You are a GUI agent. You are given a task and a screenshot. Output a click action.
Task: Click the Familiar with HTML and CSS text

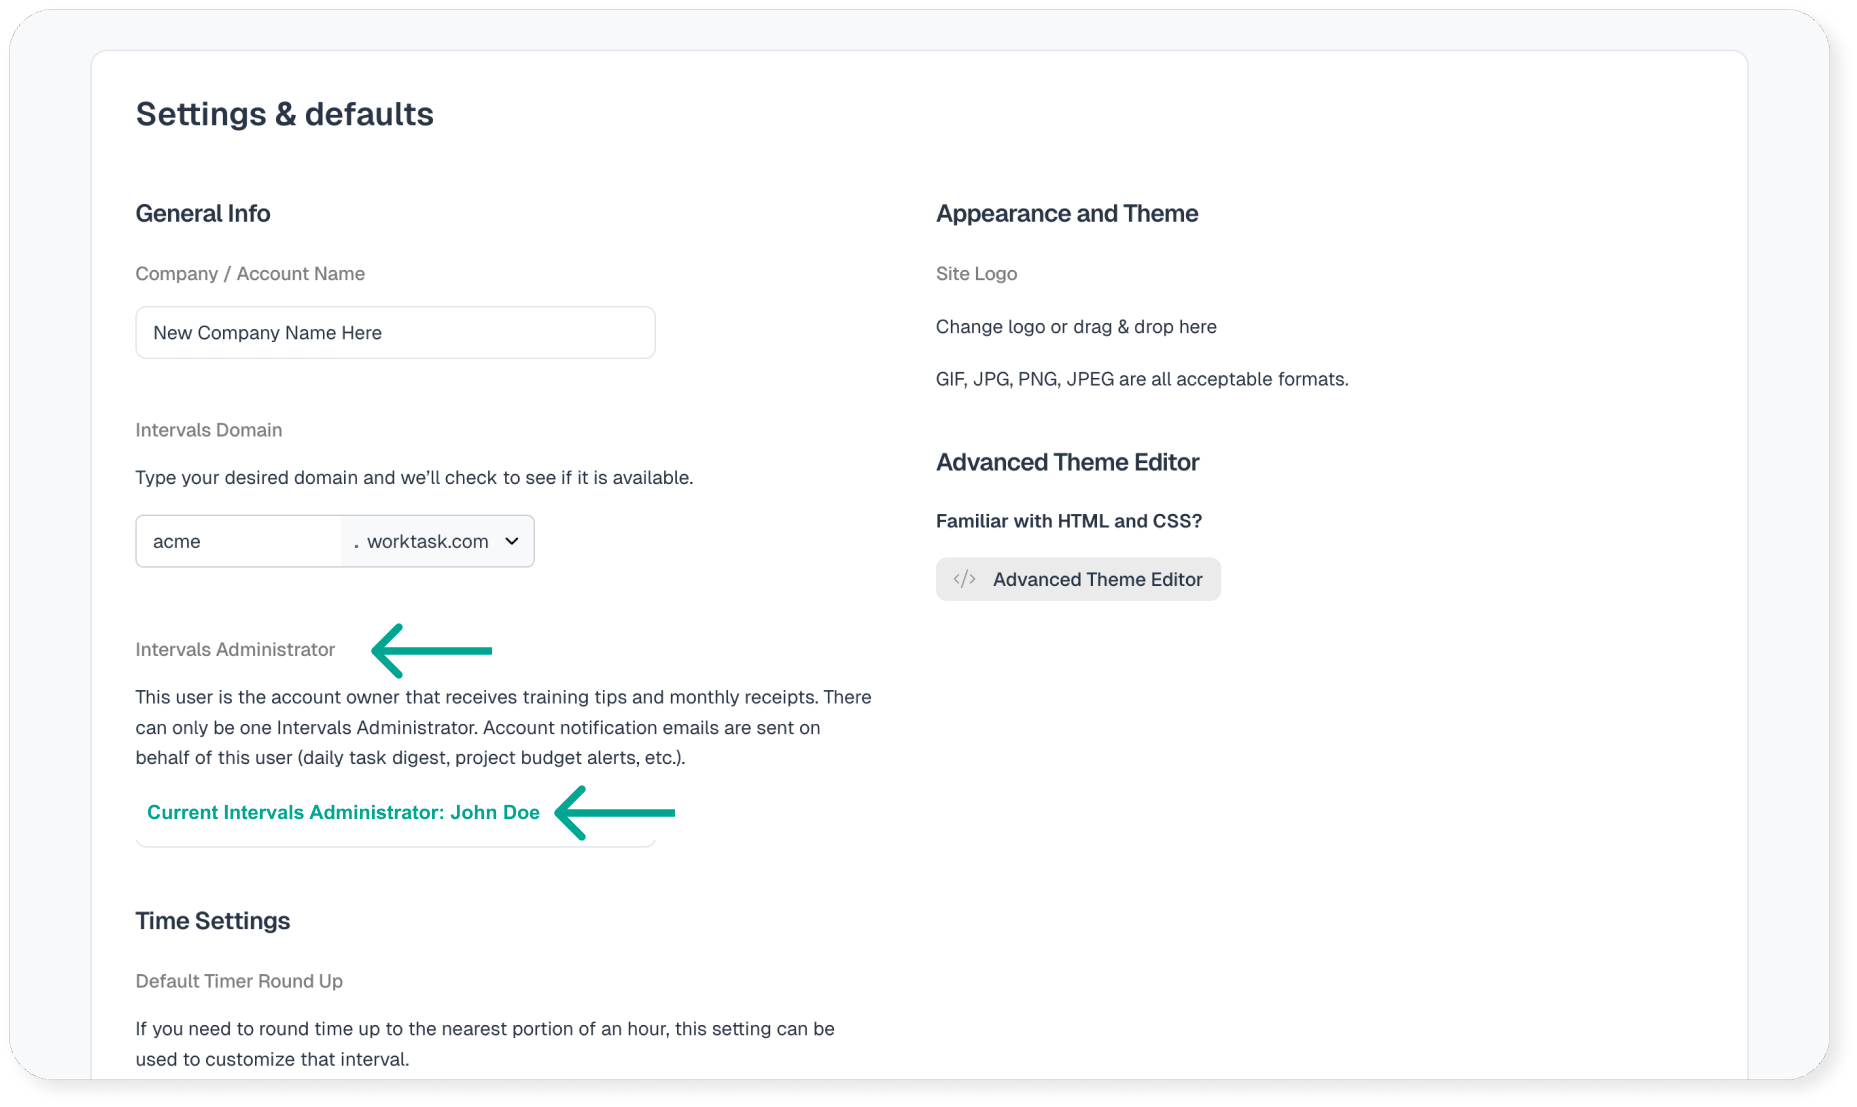(x=1069, y=521)
